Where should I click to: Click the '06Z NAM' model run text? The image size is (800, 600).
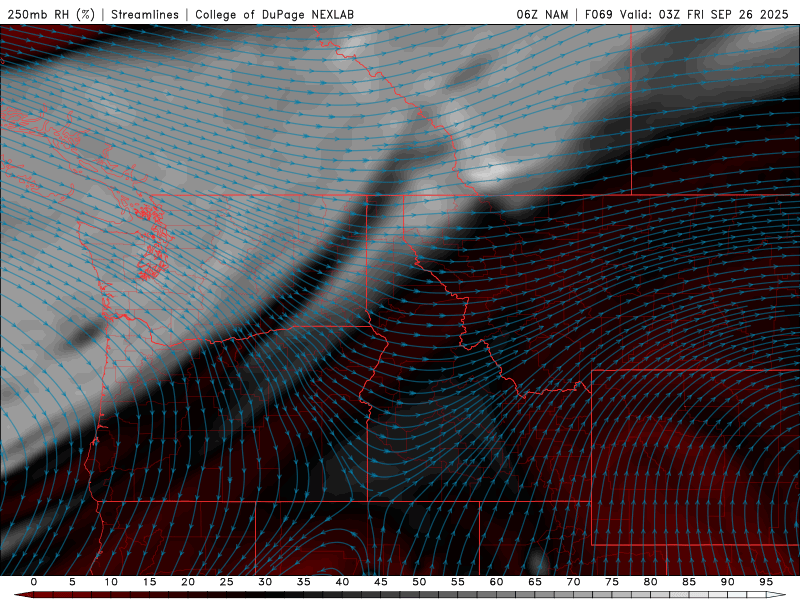coord(542,14)
